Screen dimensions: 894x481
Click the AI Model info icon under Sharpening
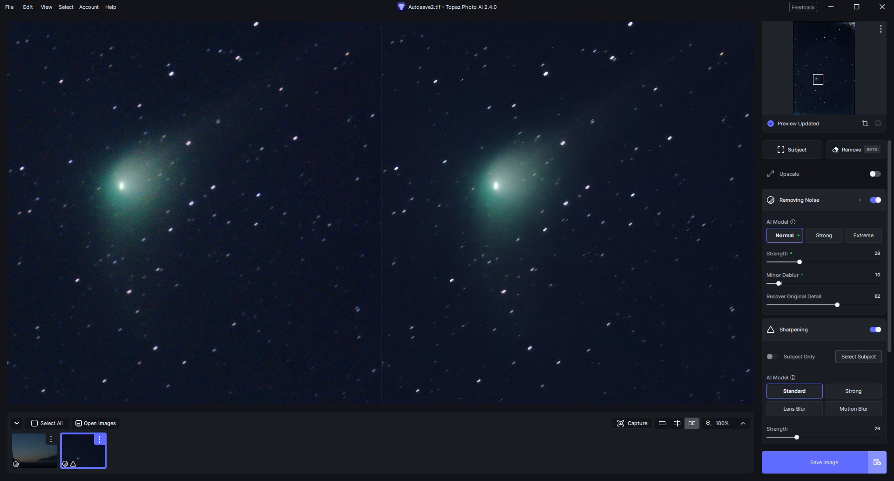coord(793,377)
